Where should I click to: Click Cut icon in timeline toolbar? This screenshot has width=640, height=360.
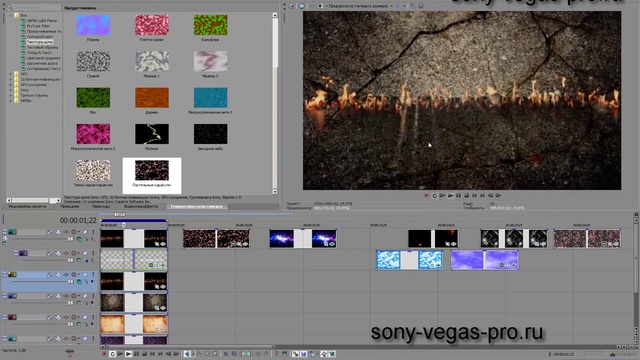pyautogui.click(x=226, y=354)
